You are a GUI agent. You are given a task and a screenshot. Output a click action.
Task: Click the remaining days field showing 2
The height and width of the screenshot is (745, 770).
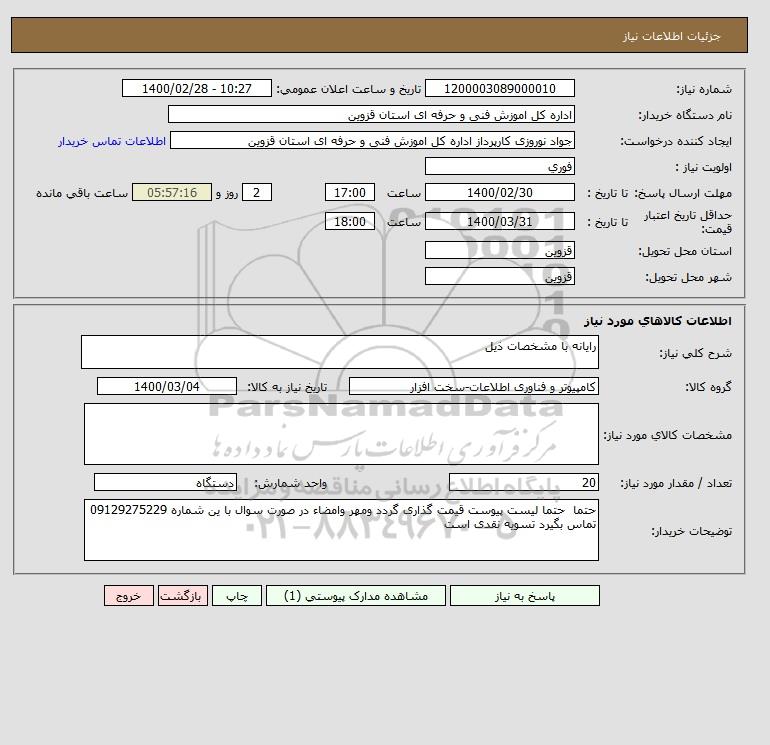click(x=256, y=193)
